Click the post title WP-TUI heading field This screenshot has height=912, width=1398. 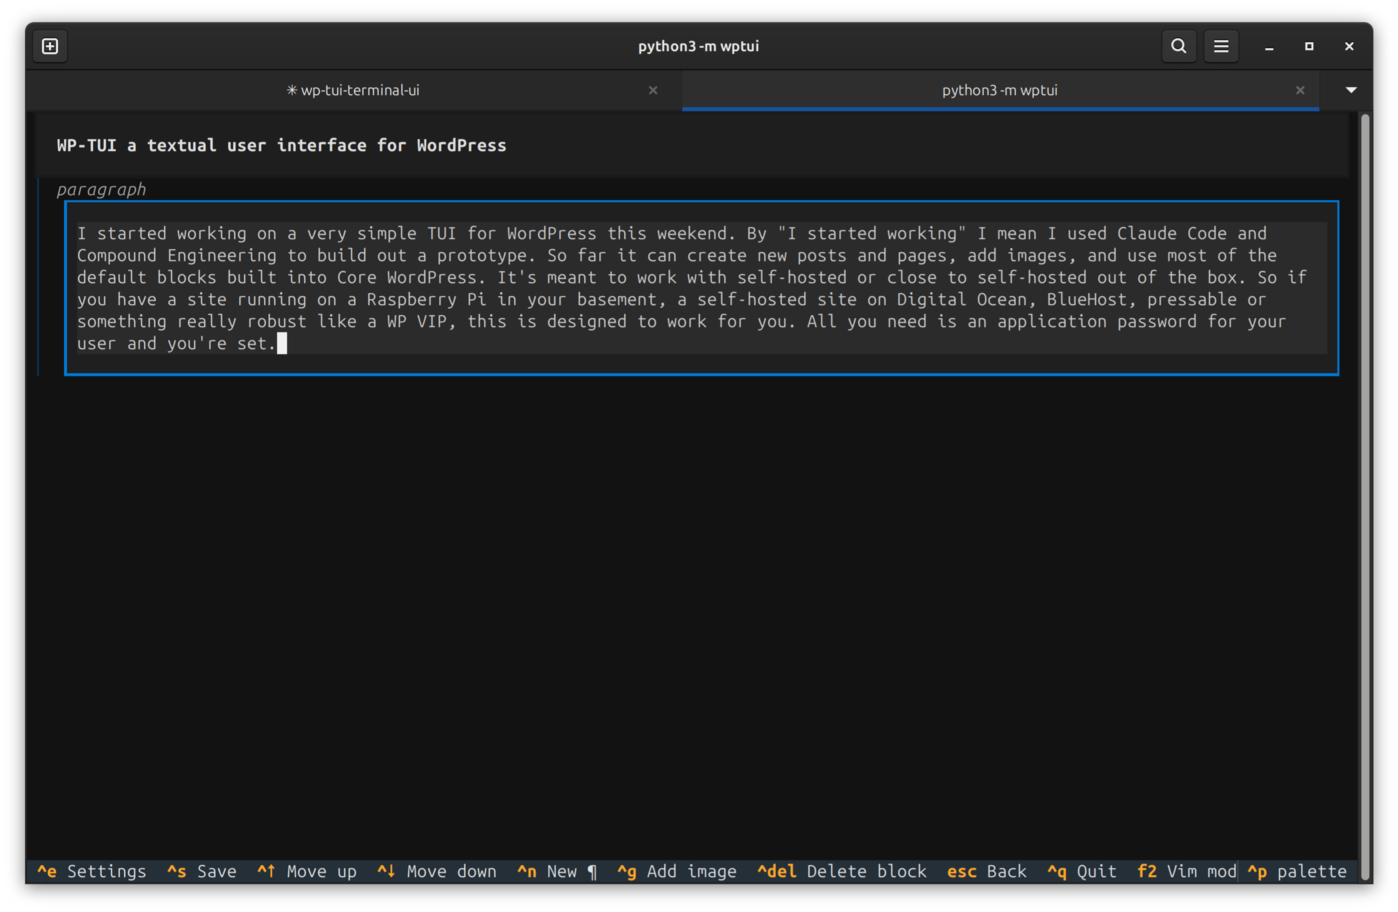tap(693, 146)
